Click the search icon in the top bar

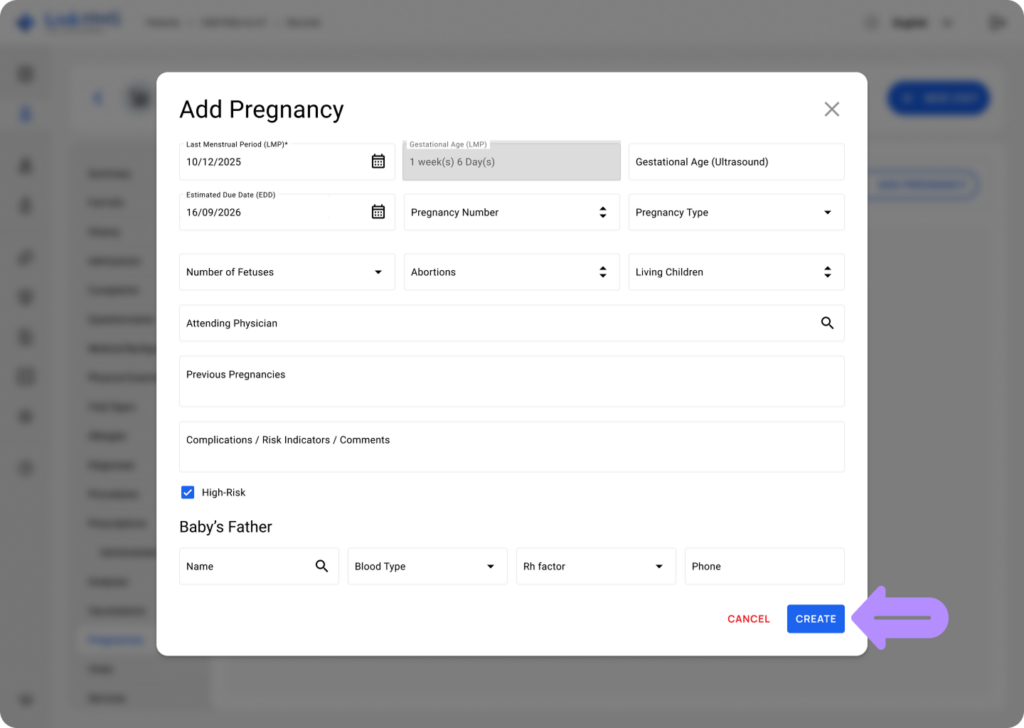pyautogui.click(x=870, y=22)
